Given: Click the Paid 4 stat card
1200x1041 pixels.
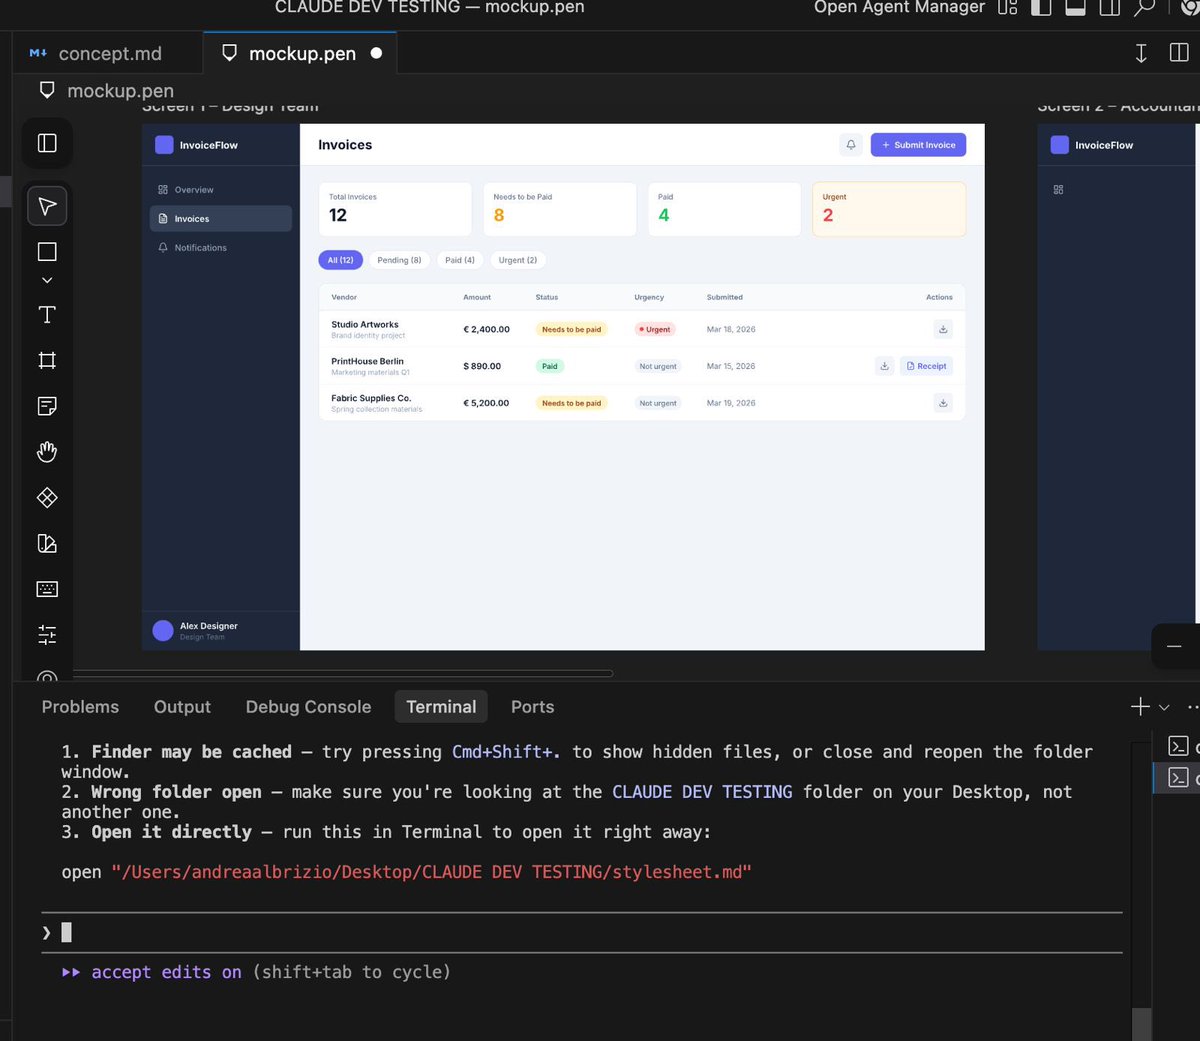Looking at the screenshot, I should pyautogui.click(x=724, y=209).
